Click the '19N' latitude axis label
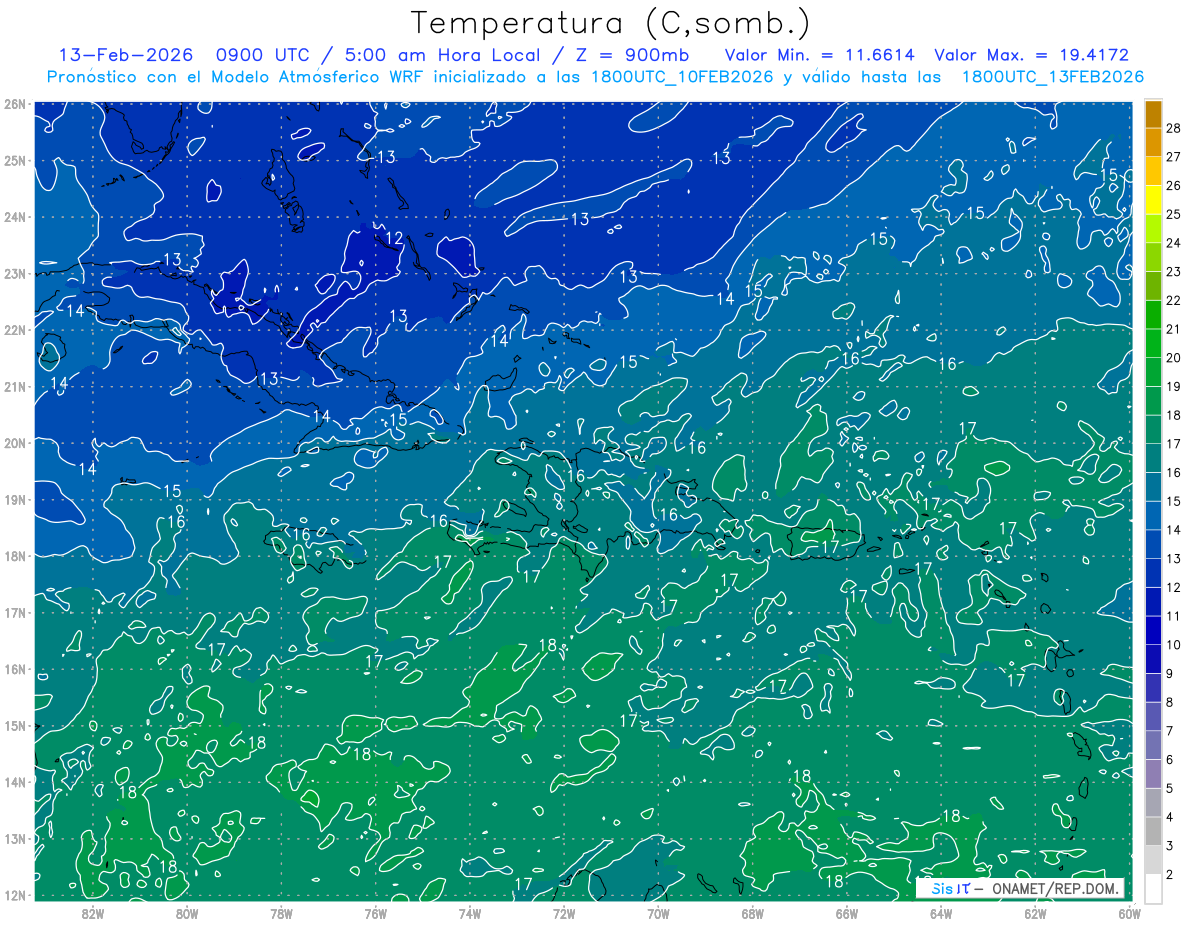This screenshot has width=1200, height=927. point(14,499)
